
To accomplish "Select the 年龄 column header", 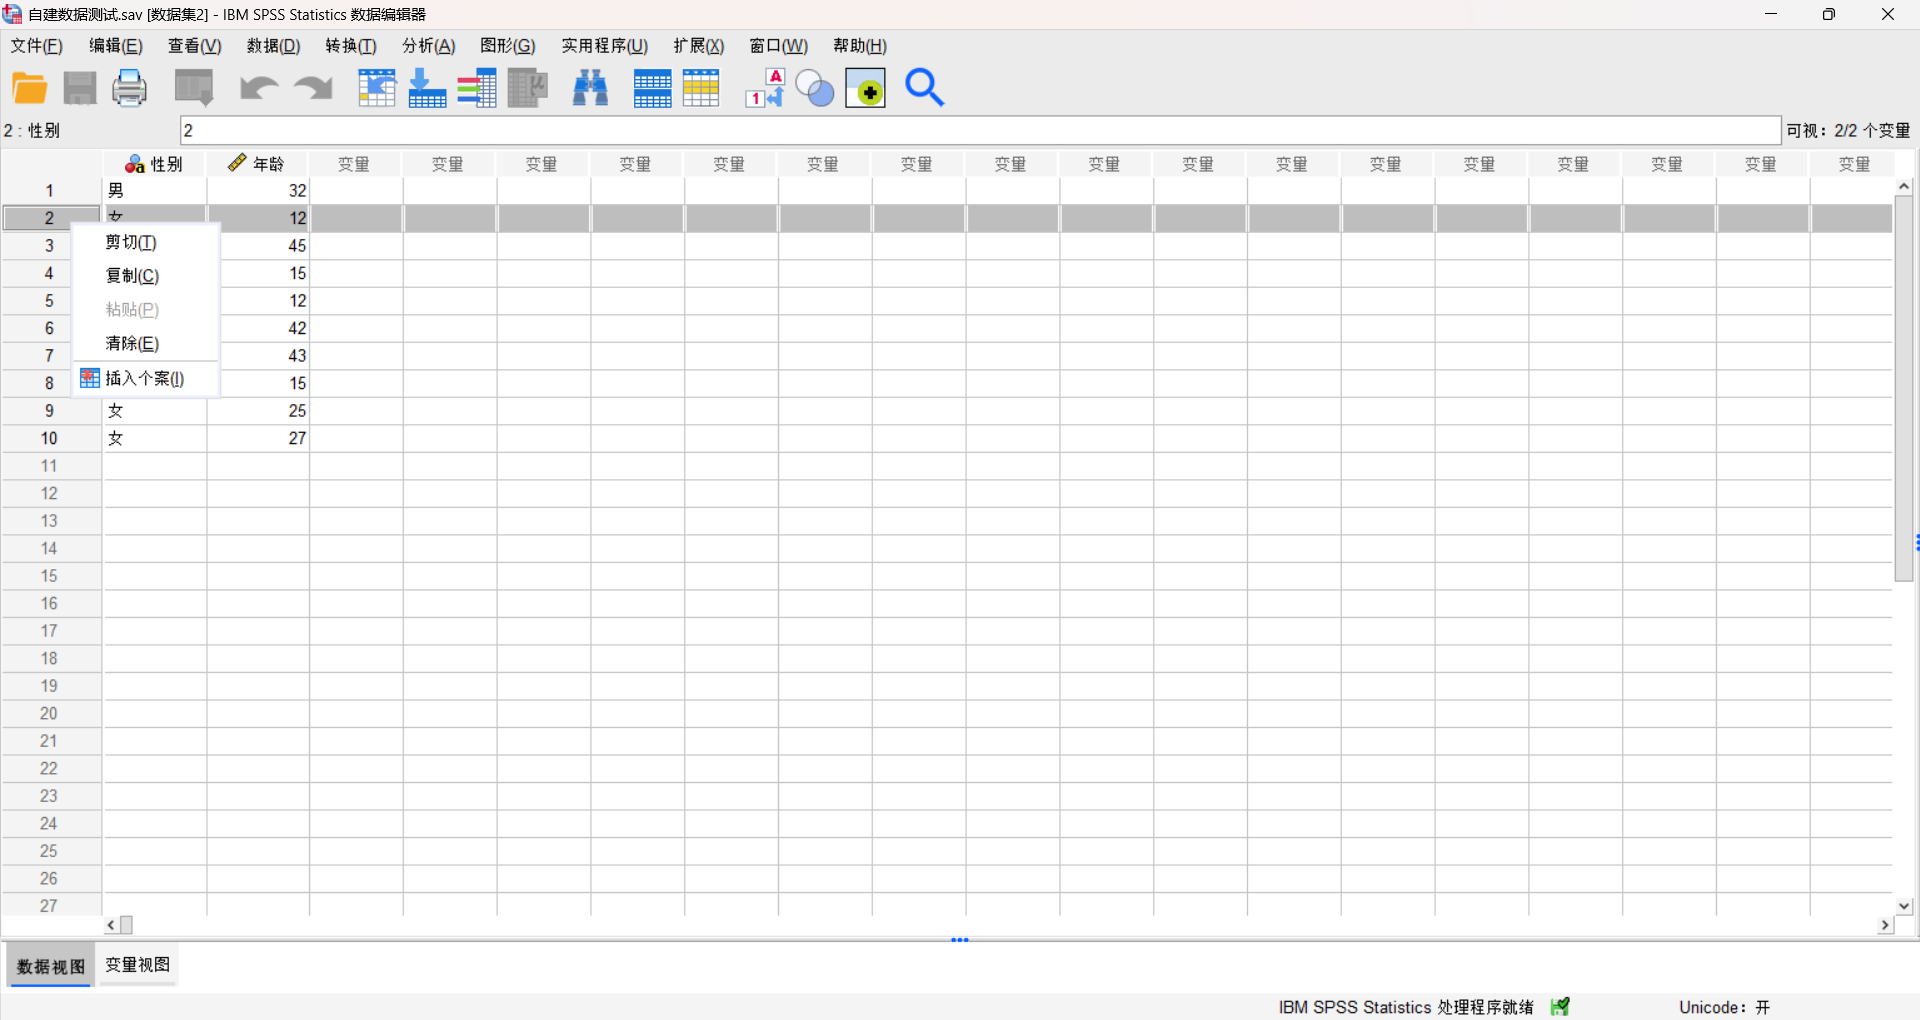I will tap(258, 164).
